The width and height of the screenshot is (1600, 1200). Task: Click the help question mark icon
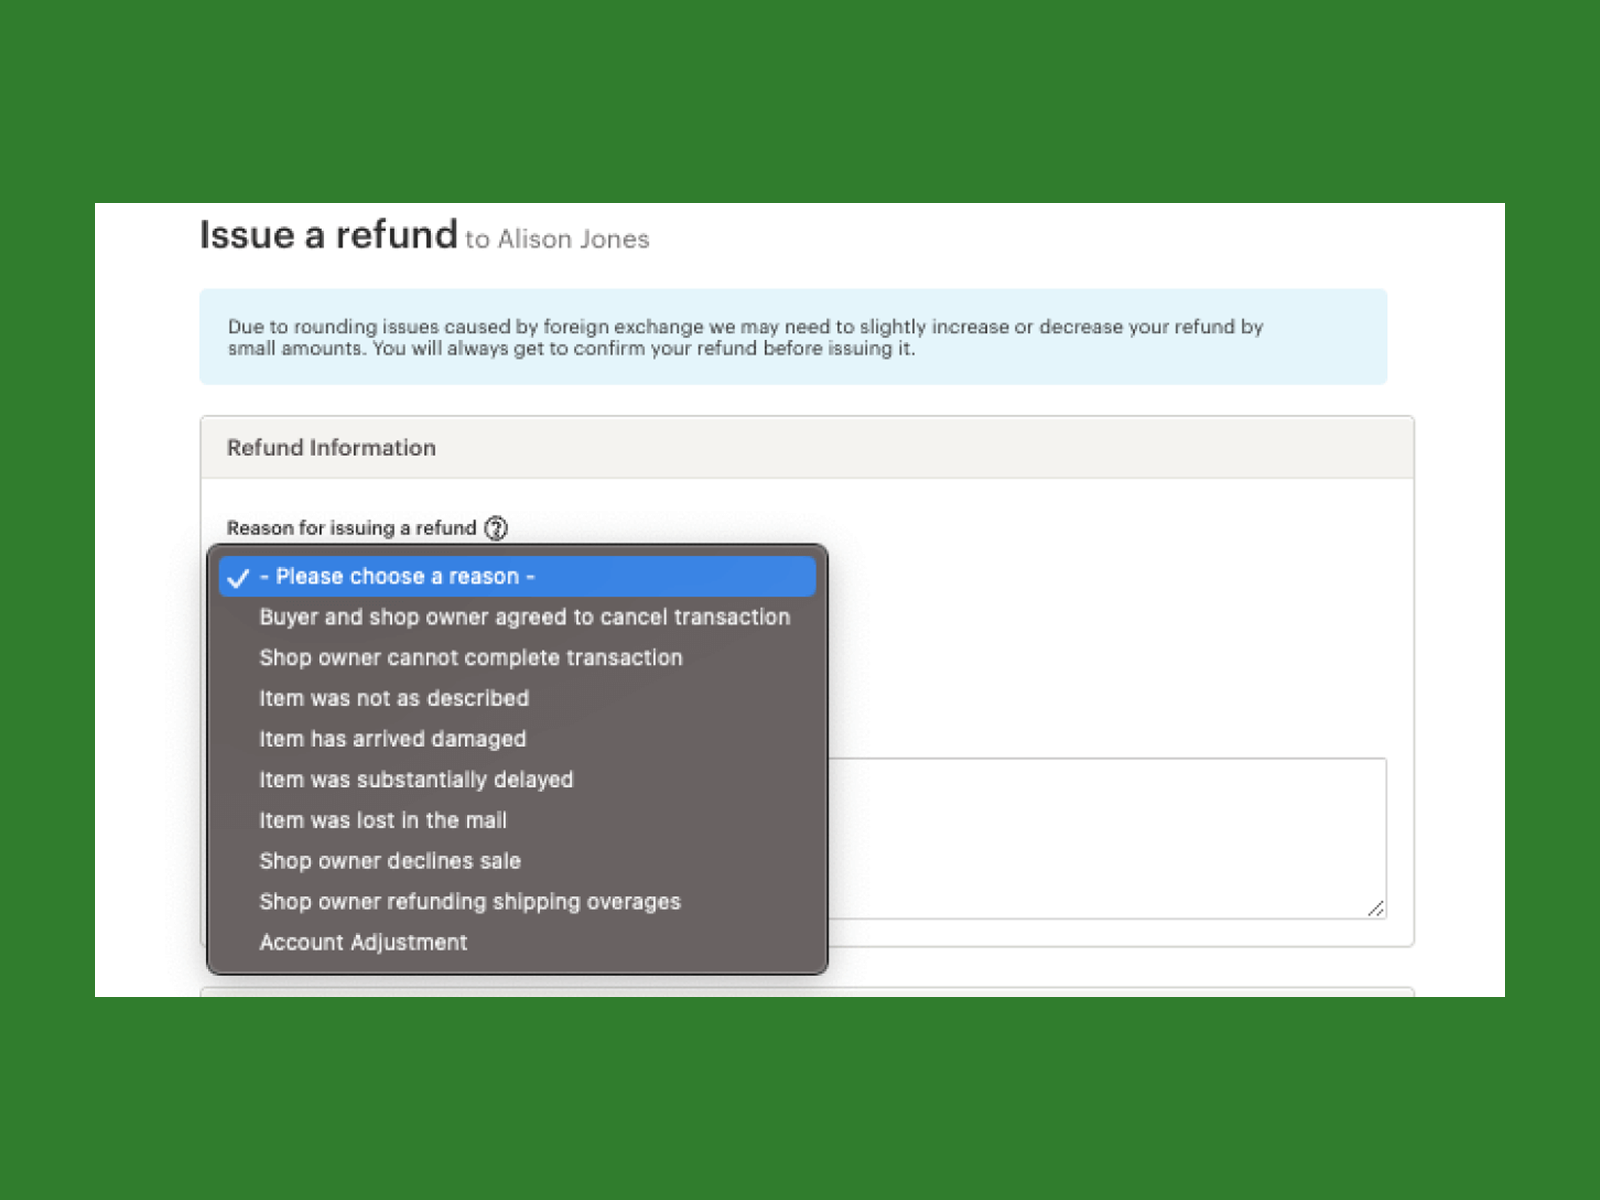click(x=496, y=528)
